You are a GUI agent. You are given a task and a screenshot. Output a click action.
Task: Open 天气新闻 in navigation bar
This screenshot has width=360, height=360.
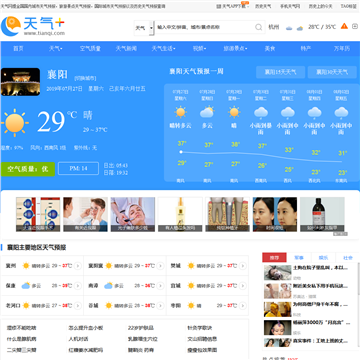click(126, 49)
